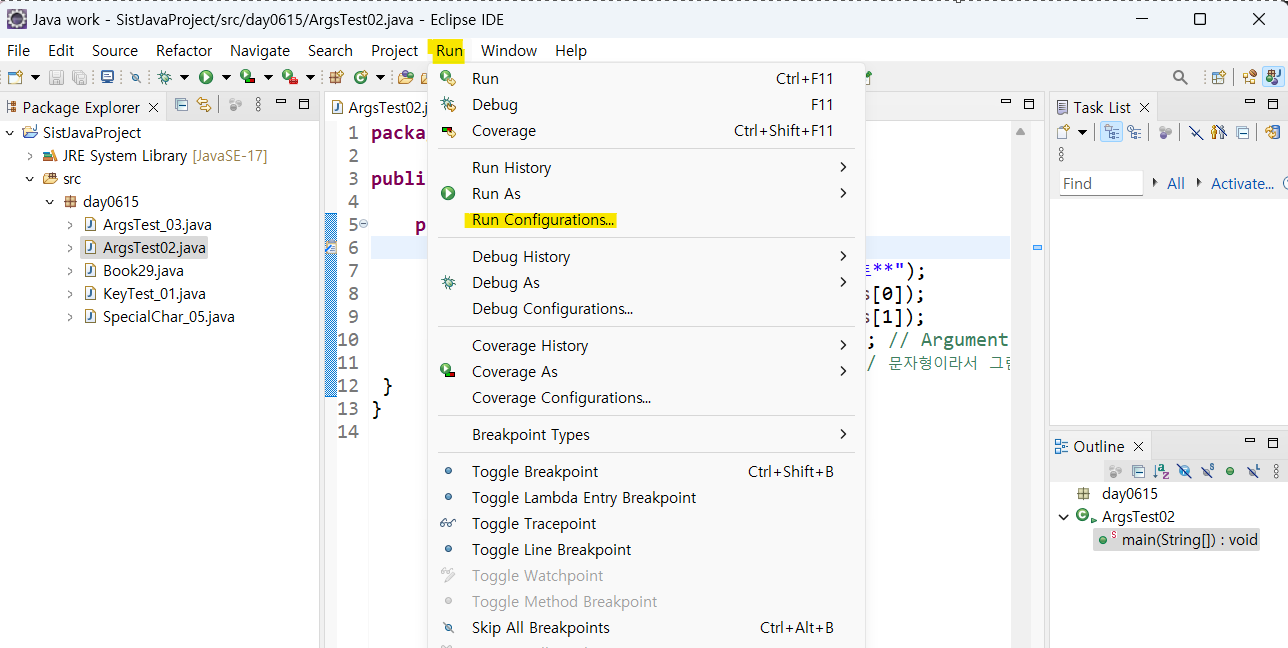The height and width of the screenshot is (648, 1288).
Task: Collapse All in Outline toolbar
Action: (x=1139, y=471)
